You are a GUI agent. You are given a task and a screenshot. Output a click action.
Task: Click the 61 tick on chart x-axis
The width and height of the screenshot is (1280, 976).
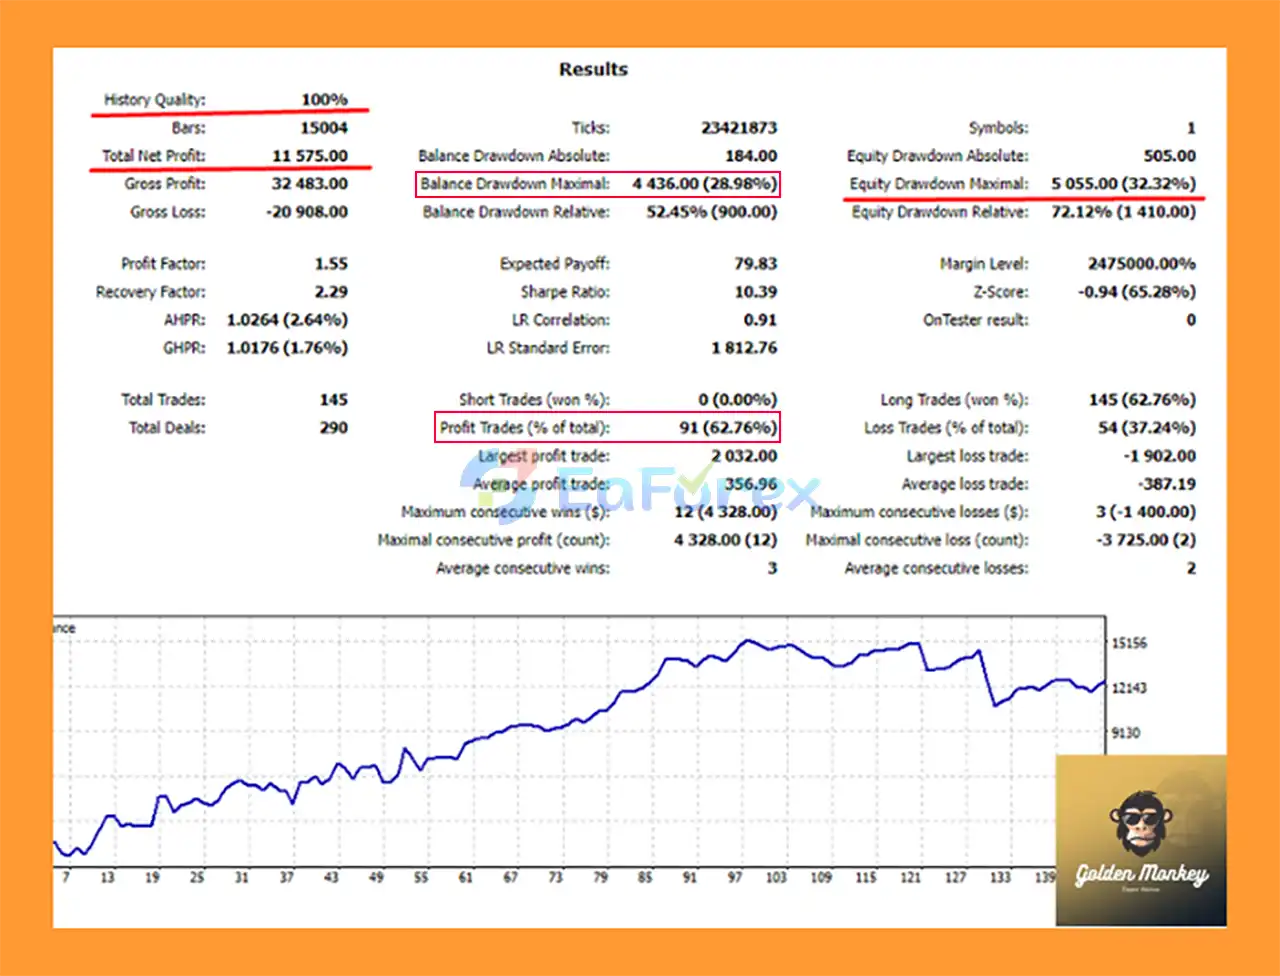pos(465,877)
